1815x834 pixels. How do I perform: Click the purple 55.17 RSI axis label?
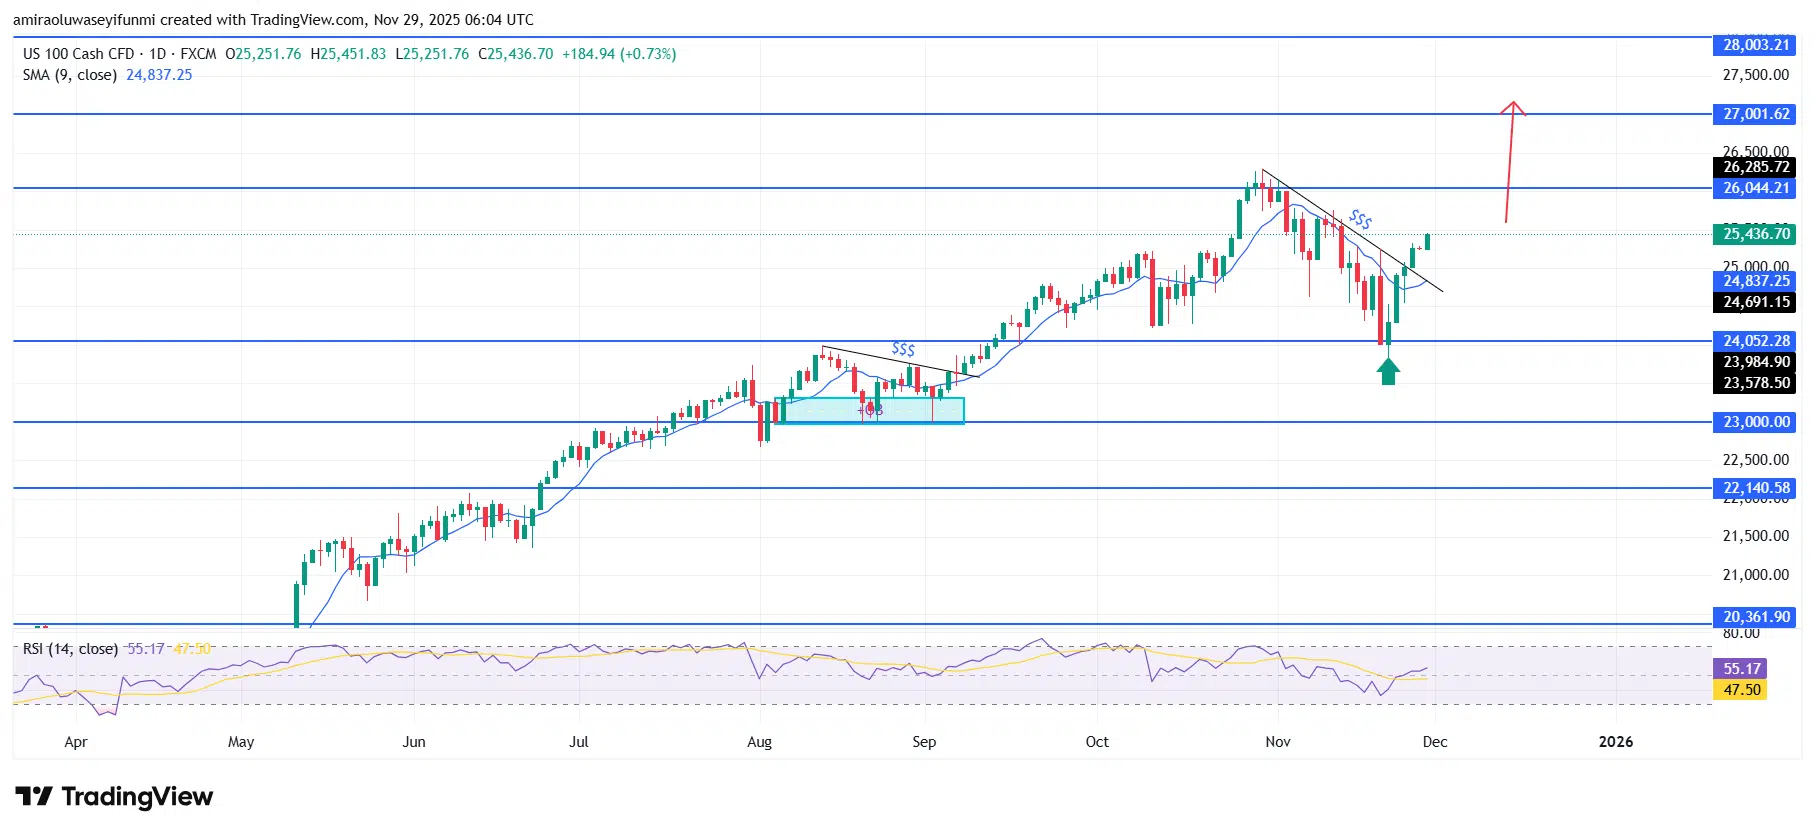coord(1741,669)
